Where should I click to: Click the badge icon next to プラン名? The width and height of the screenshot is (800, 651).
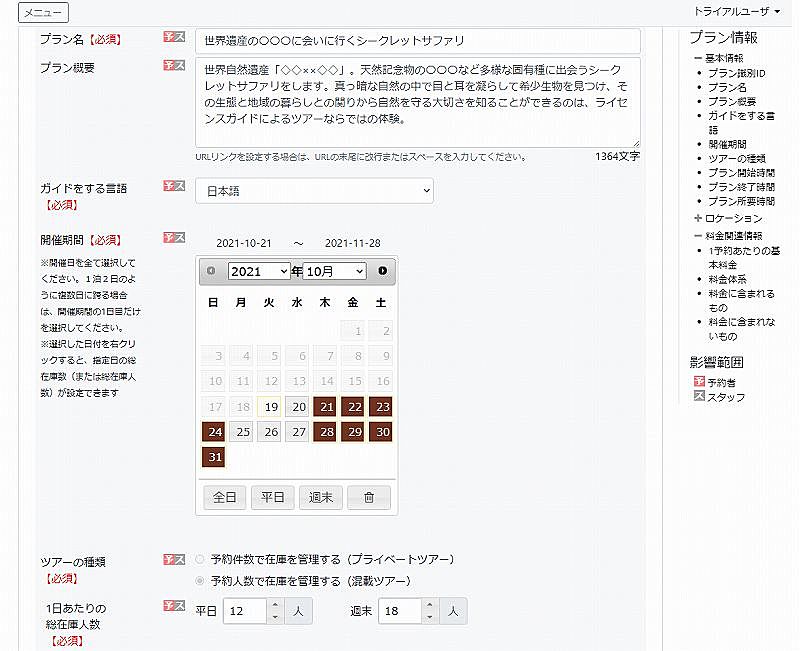[174, 37]
